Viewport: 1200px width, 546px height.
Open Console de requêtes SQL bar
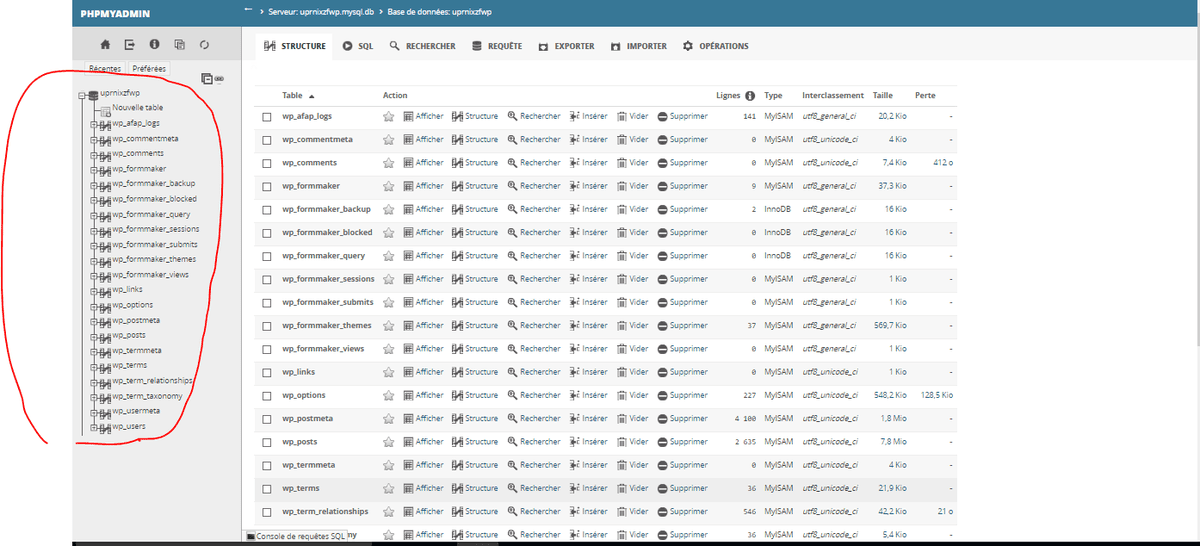click(296, 537)
